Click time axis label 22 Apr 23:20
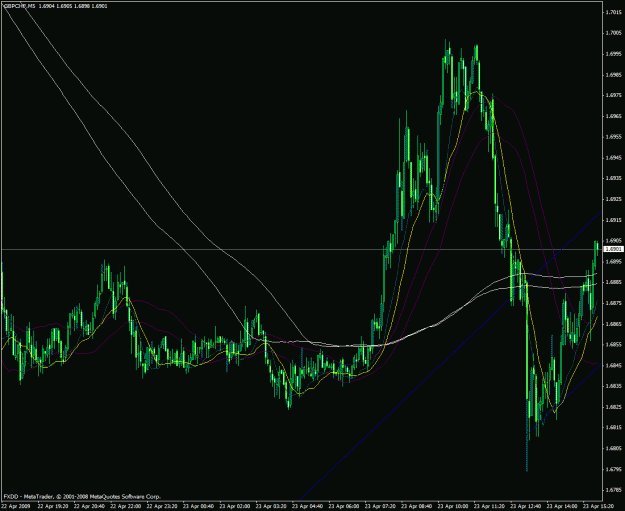Viewport: 625px width, 511px height. tap(161, 506)
